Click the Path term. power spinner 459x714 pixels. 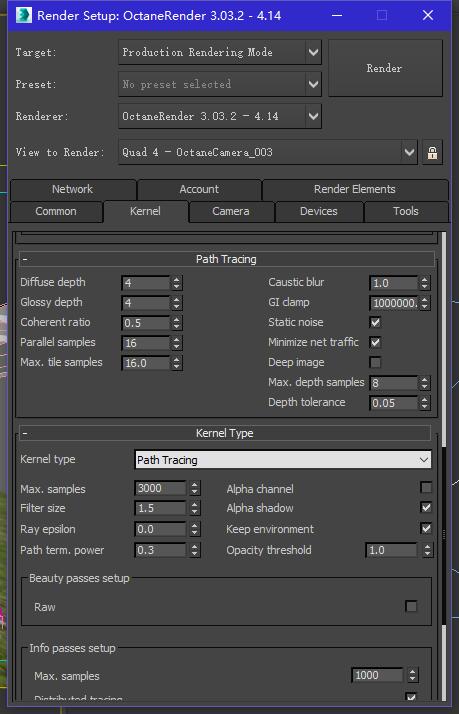click(195, 550)
